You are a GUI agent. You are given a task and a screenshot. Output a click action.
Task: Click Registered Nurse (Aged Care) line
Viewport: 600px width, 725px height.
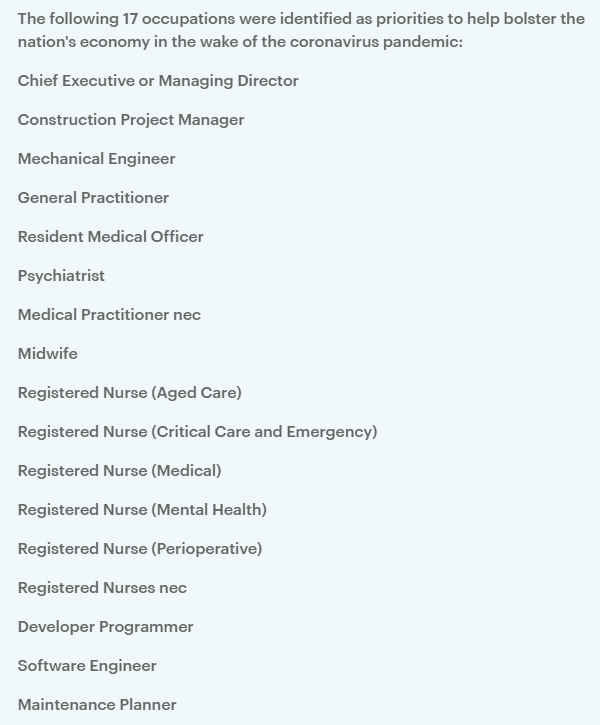pos(129,393)
